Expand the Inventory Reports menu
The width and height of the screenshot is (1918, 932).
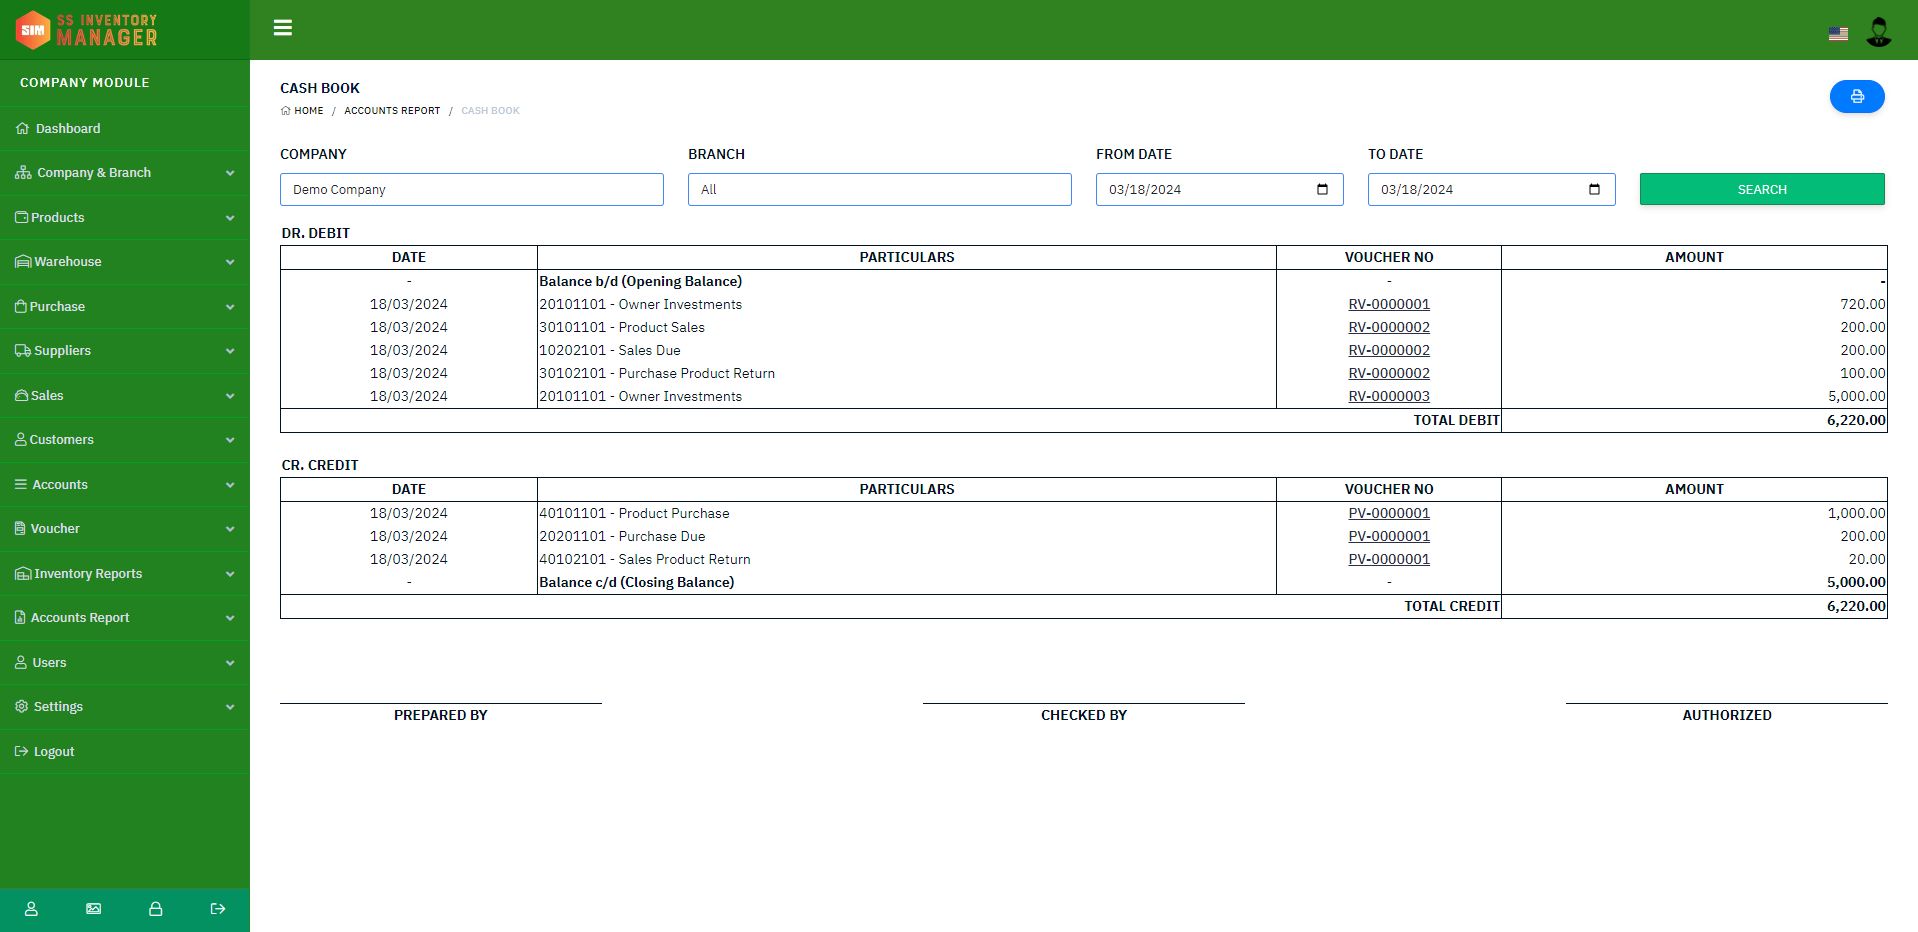coord(125,574)
